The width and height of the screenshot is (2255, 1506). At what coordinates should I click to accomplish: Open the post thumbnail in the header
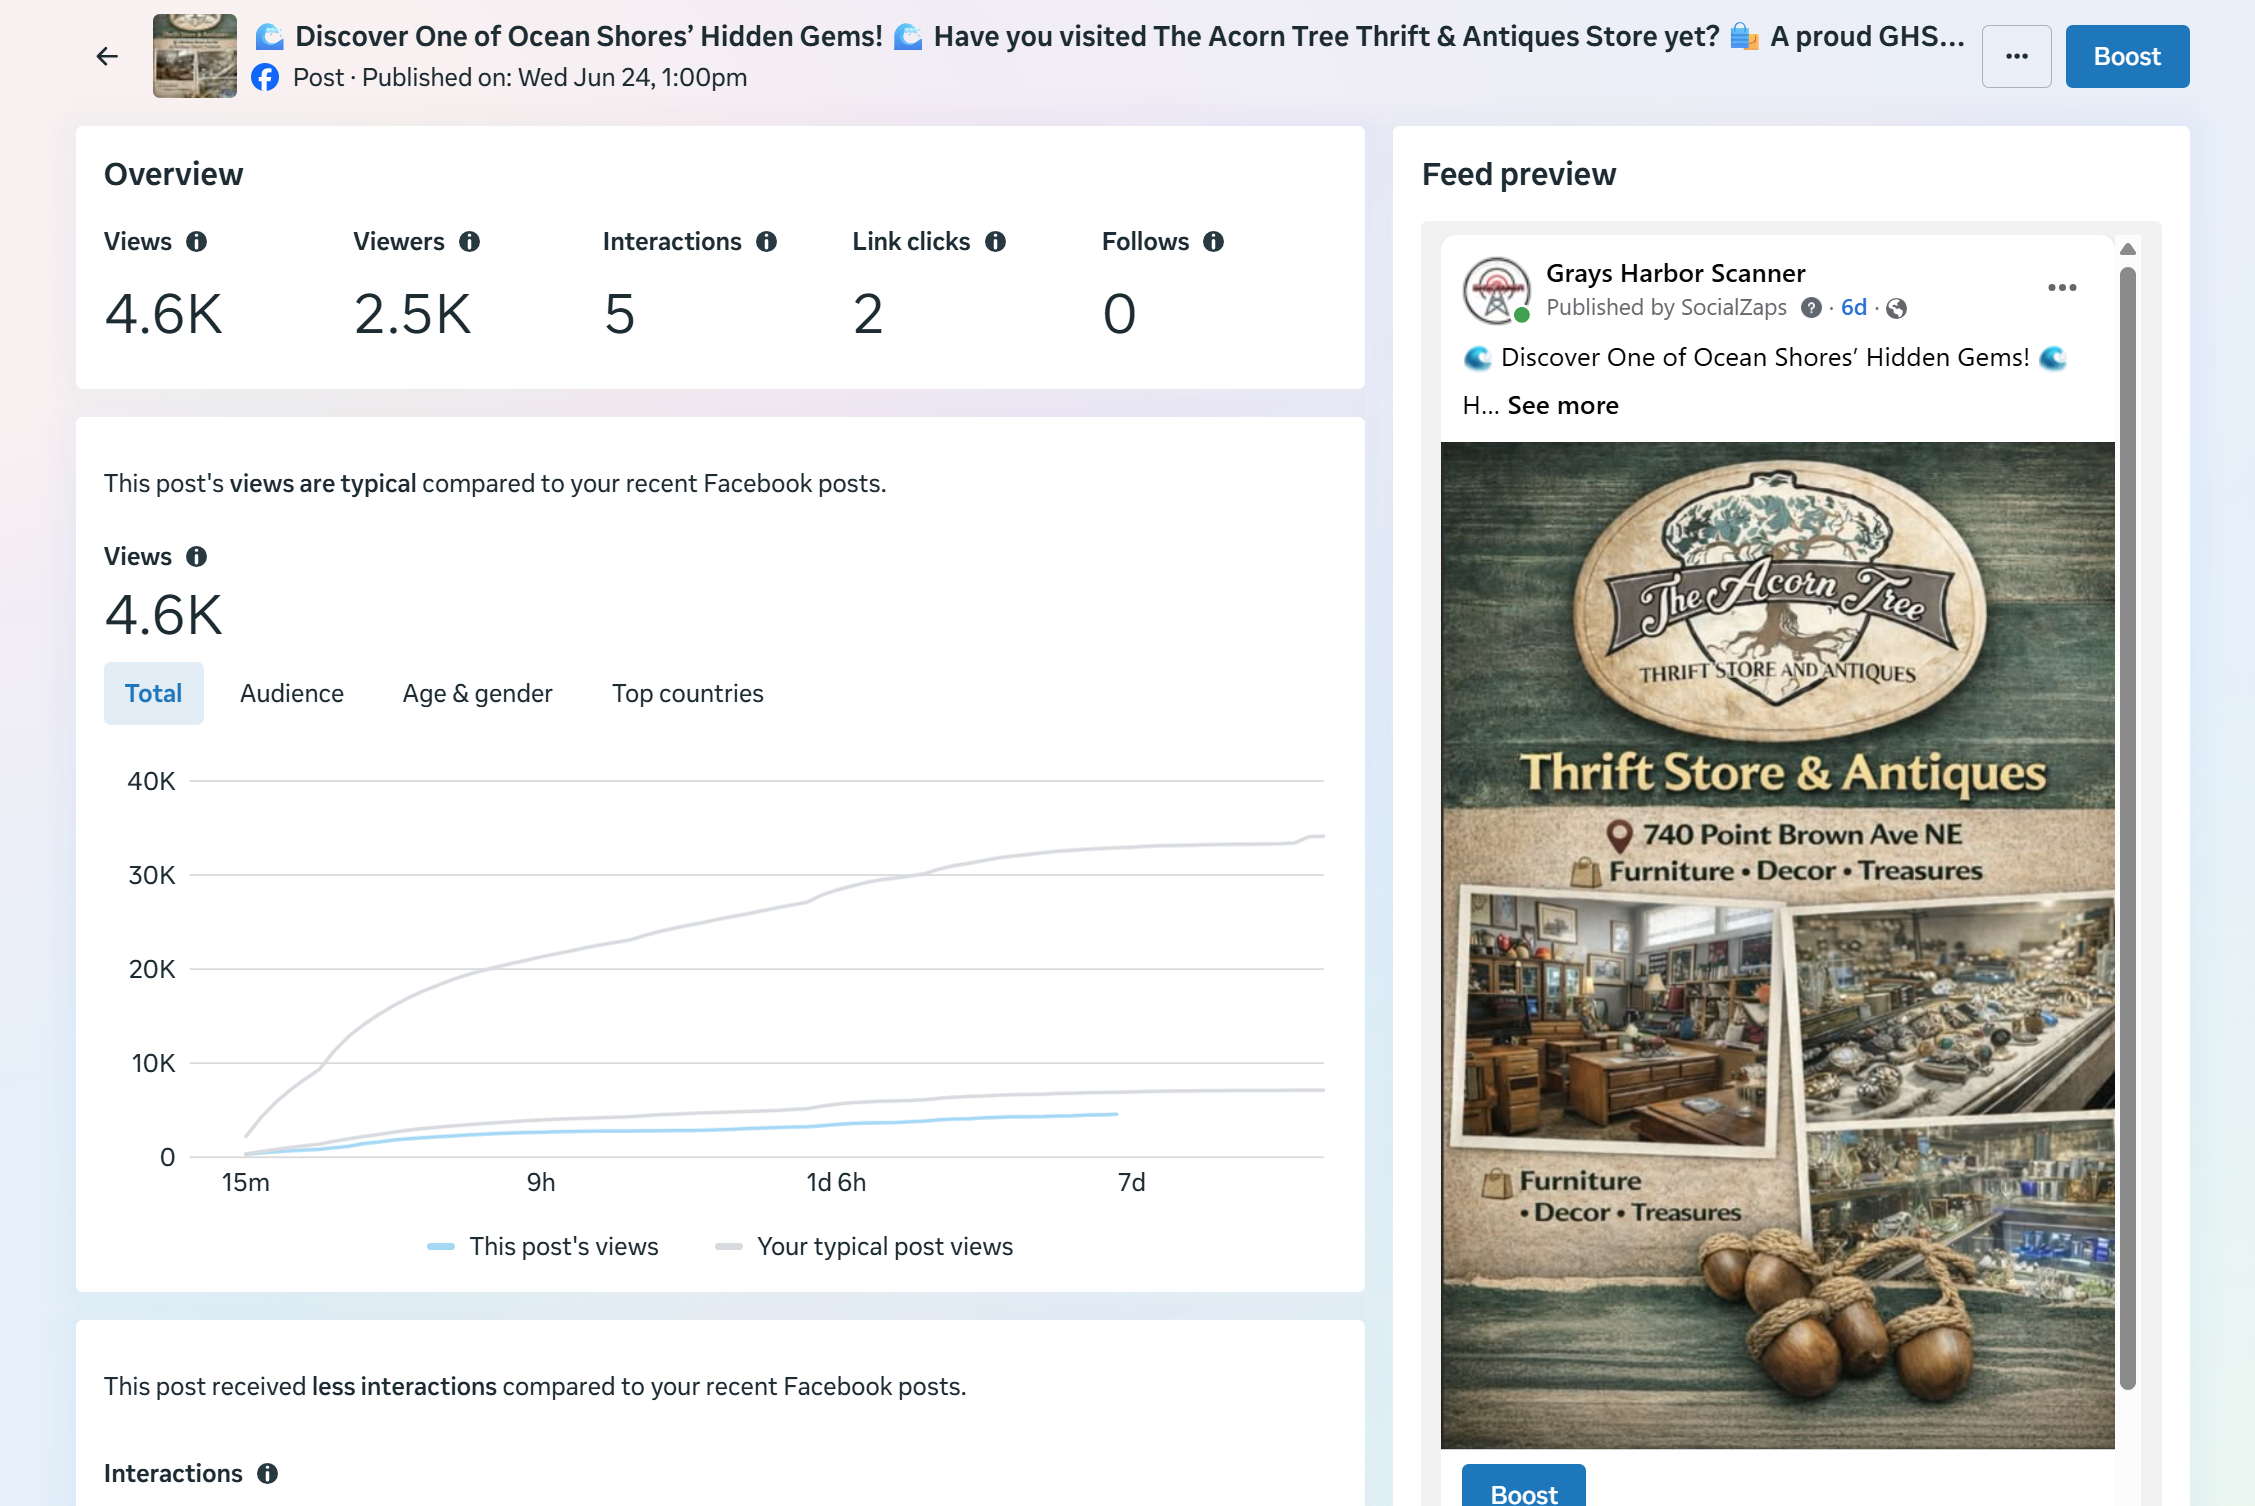click(195, 56)
